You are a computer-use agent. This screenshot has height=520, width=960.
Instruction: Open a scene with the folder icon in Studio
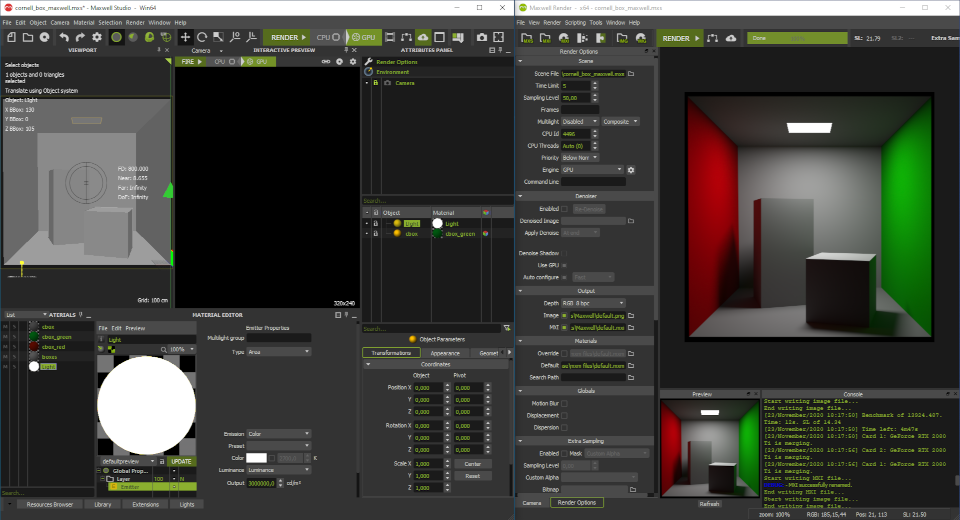[x=28, y=37]
